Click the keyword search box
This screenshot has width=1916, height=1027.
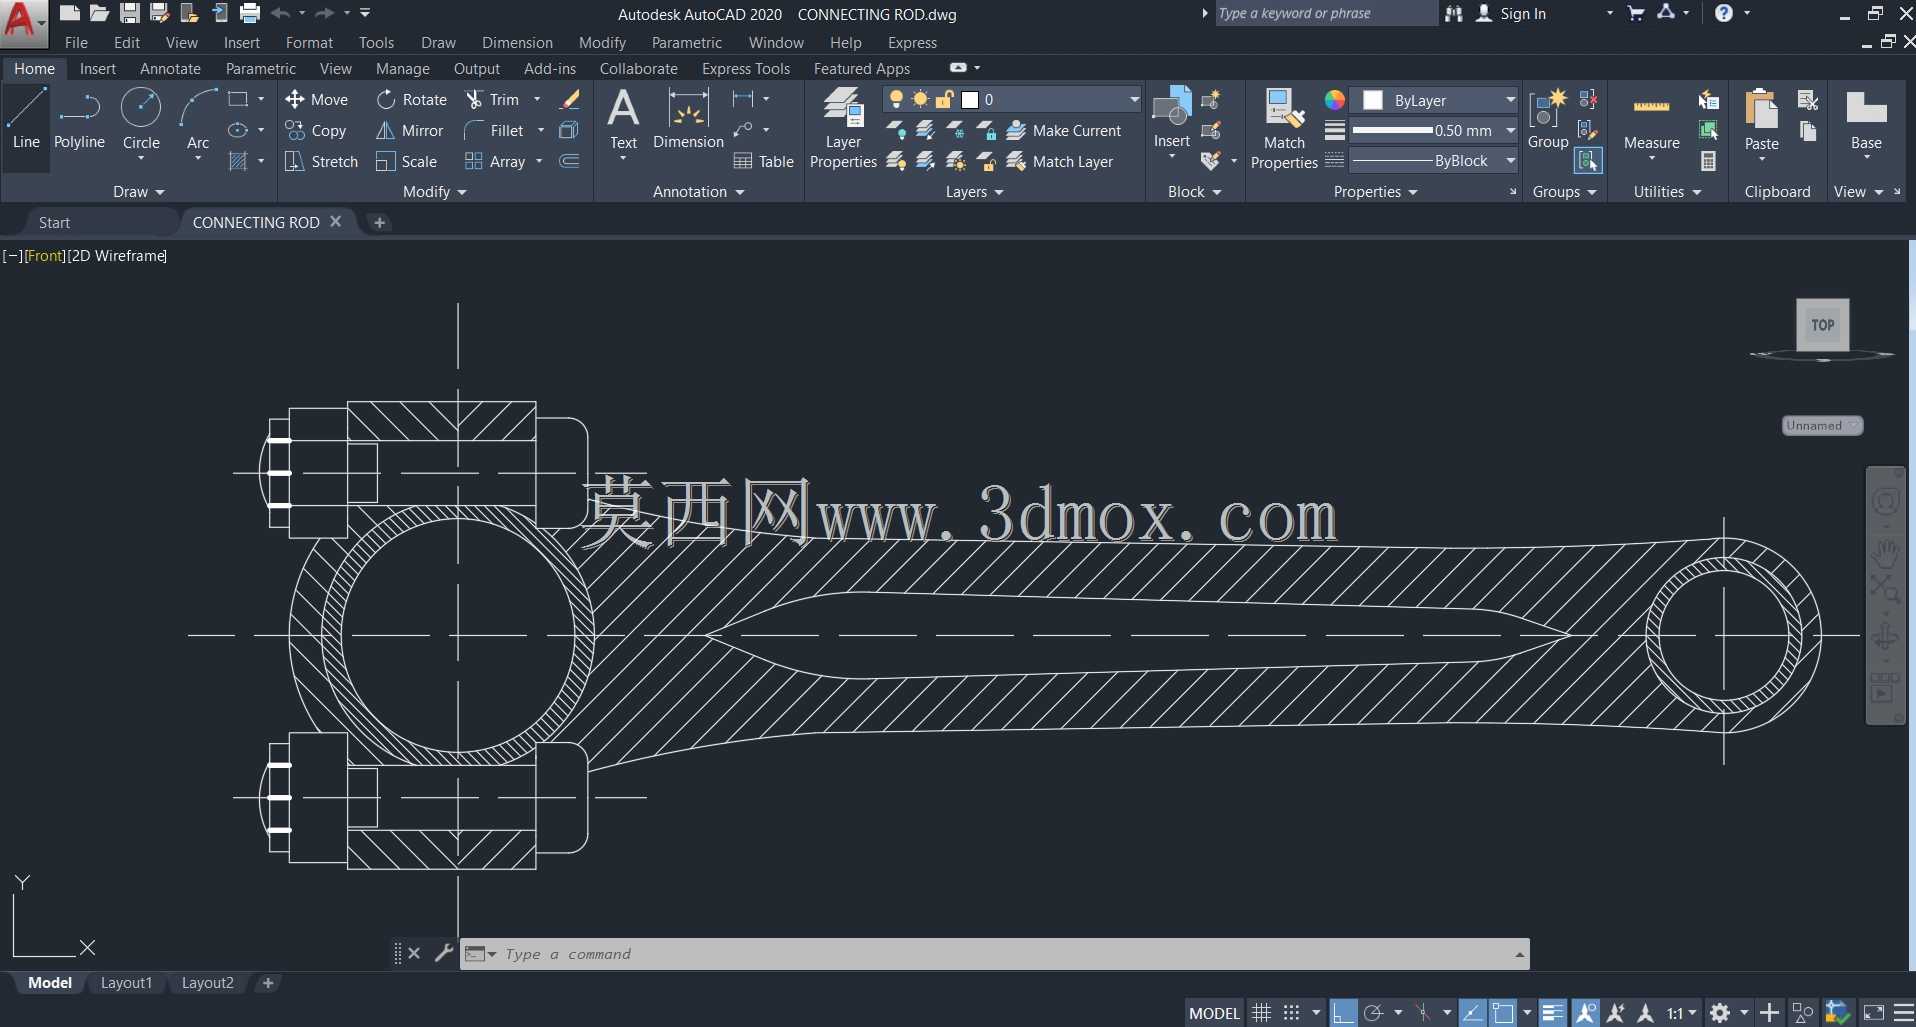(x=1325, y=13)
